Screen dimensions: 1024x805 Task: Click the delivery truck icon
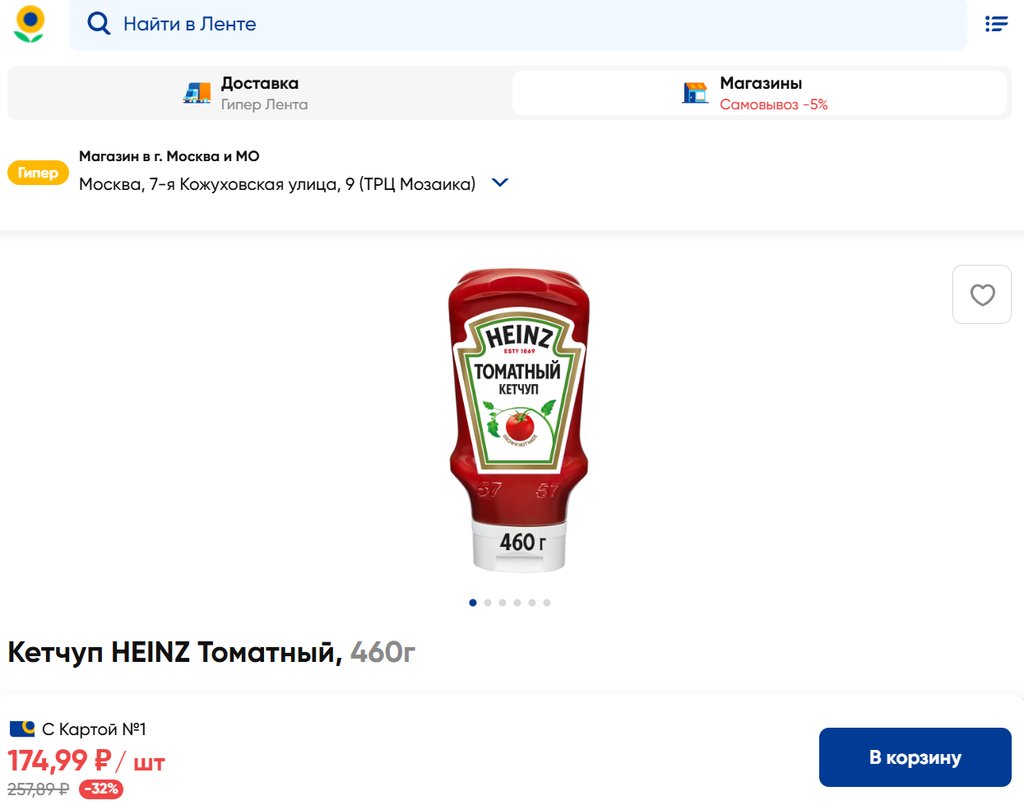(x=197, y=93)
